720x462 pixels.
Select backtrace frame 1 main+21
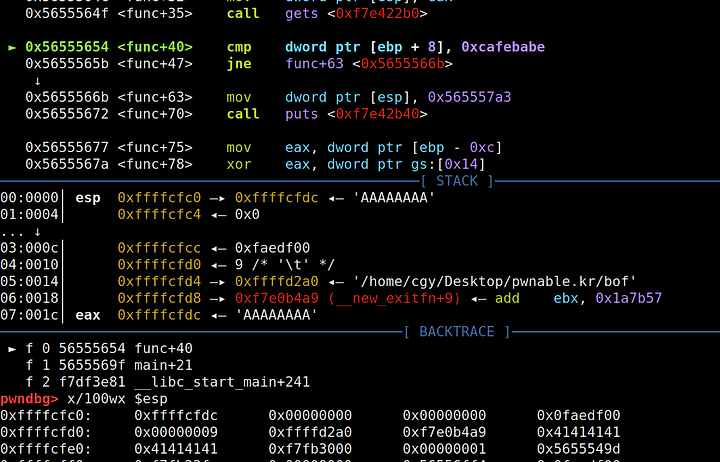click(x=109, y=365)
